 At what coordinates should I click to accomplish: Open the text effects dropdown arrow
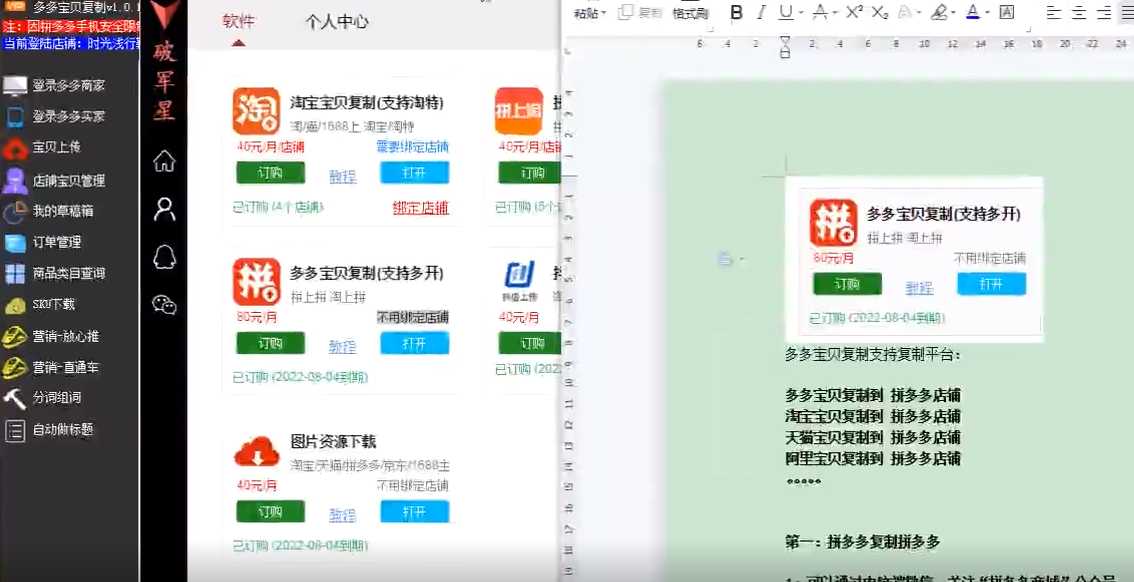[918, 13]
